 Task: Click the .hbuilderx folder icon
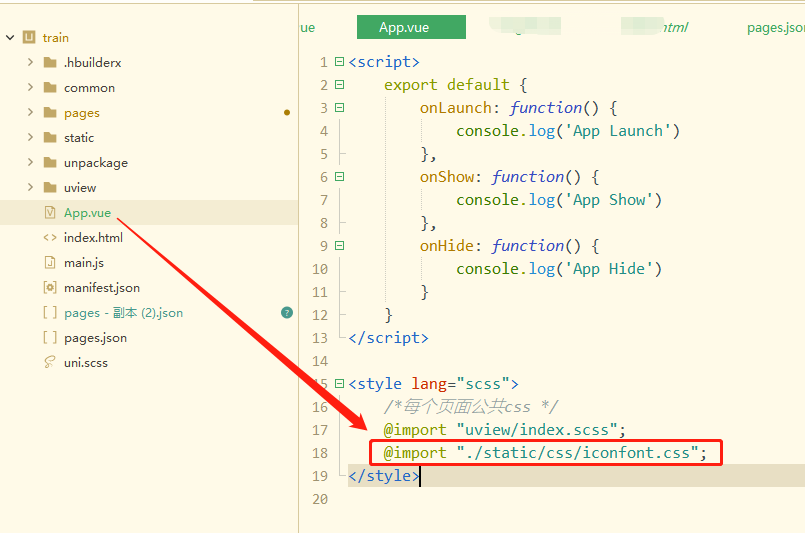tap(50, 62)
